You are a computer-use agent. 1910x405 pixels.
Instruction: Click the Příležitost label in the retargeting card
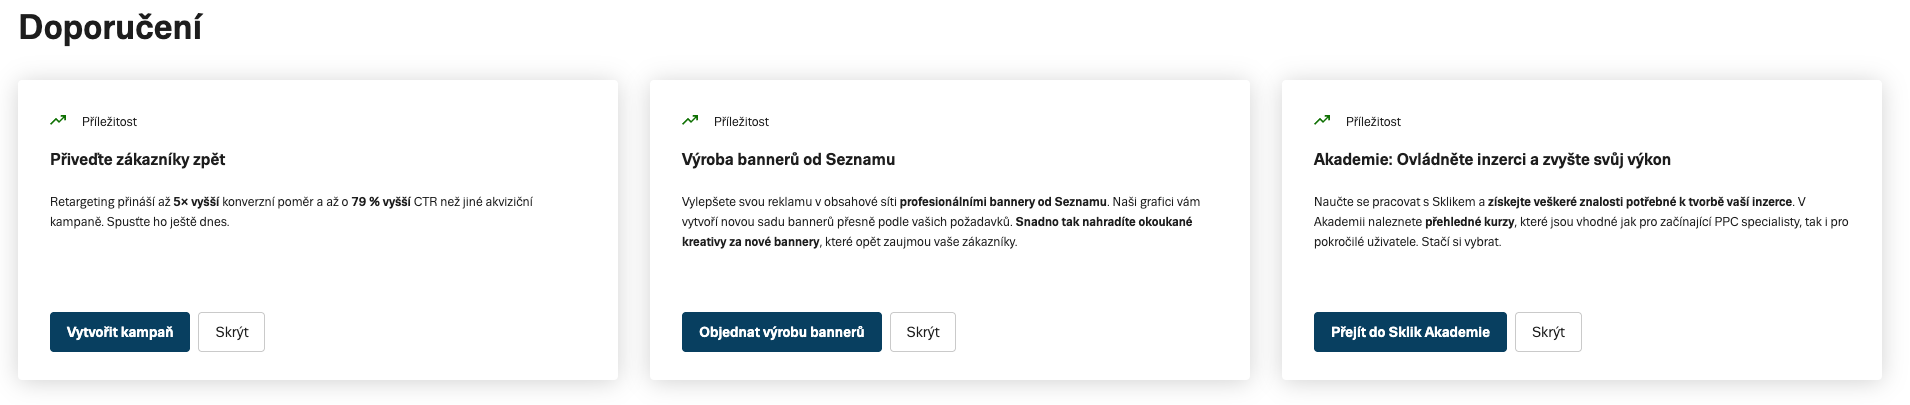pos(109,122)
